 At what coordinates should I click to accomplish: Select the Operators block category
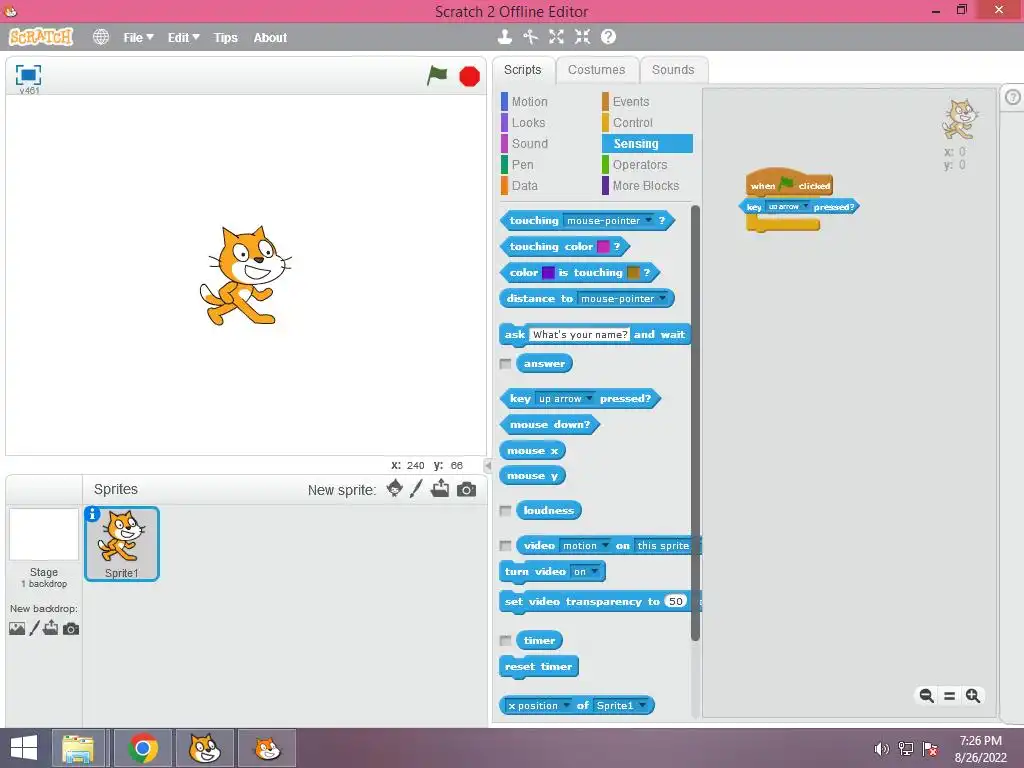[x=639, y=165]
